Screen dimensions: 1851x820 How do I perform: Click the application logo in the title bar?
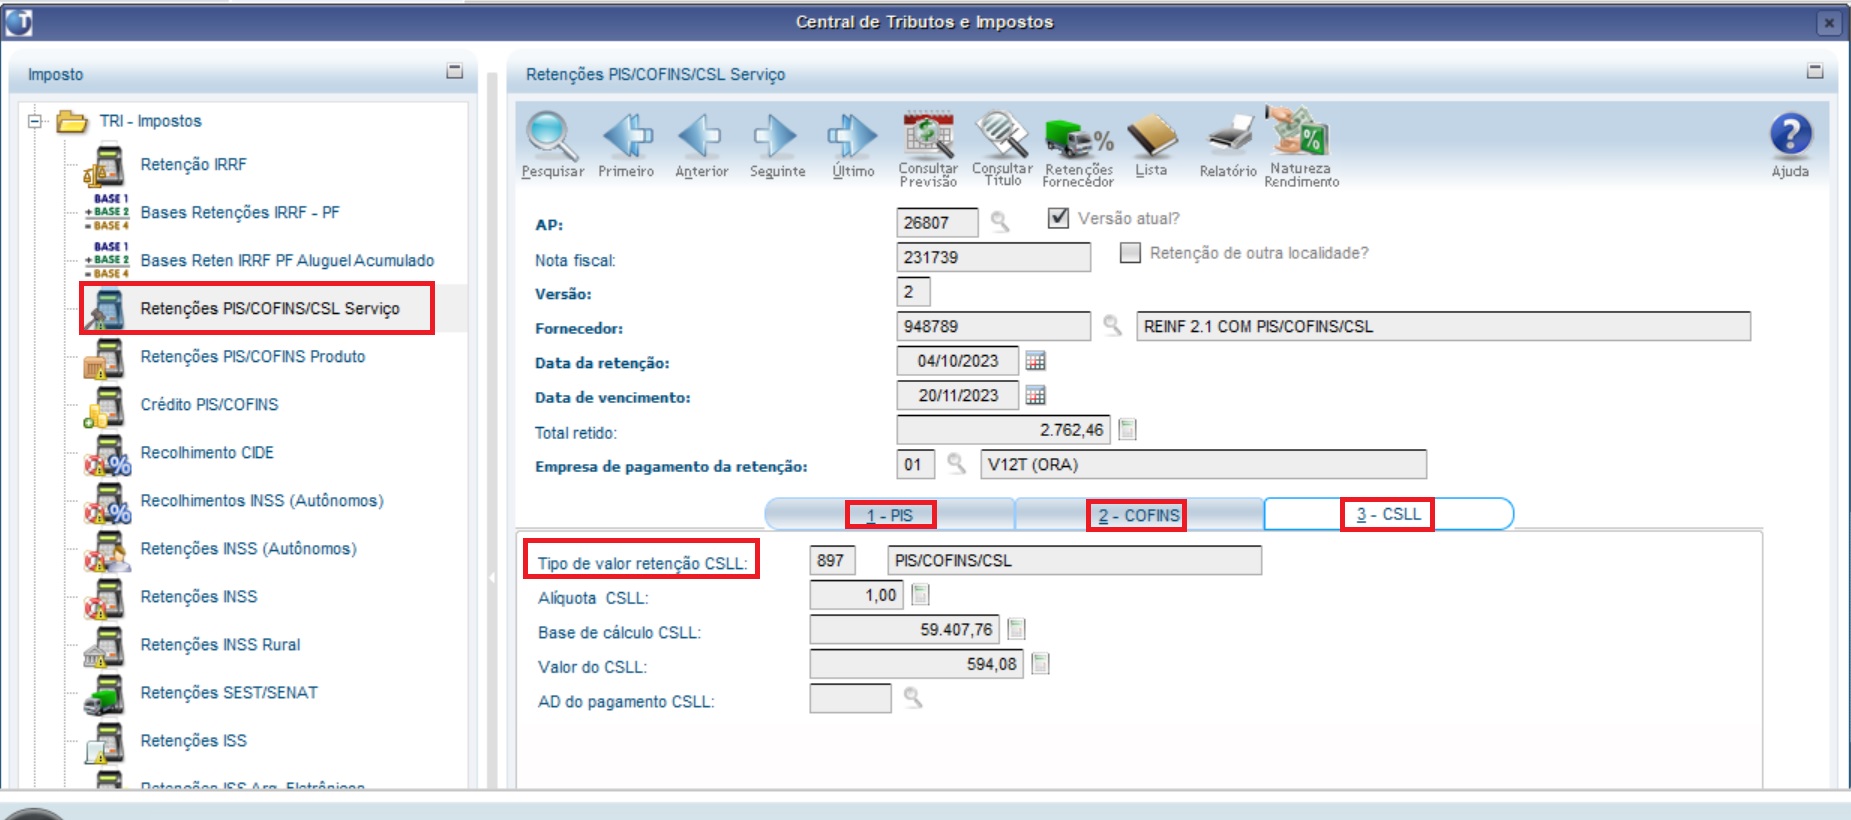(x=19, y=21)
